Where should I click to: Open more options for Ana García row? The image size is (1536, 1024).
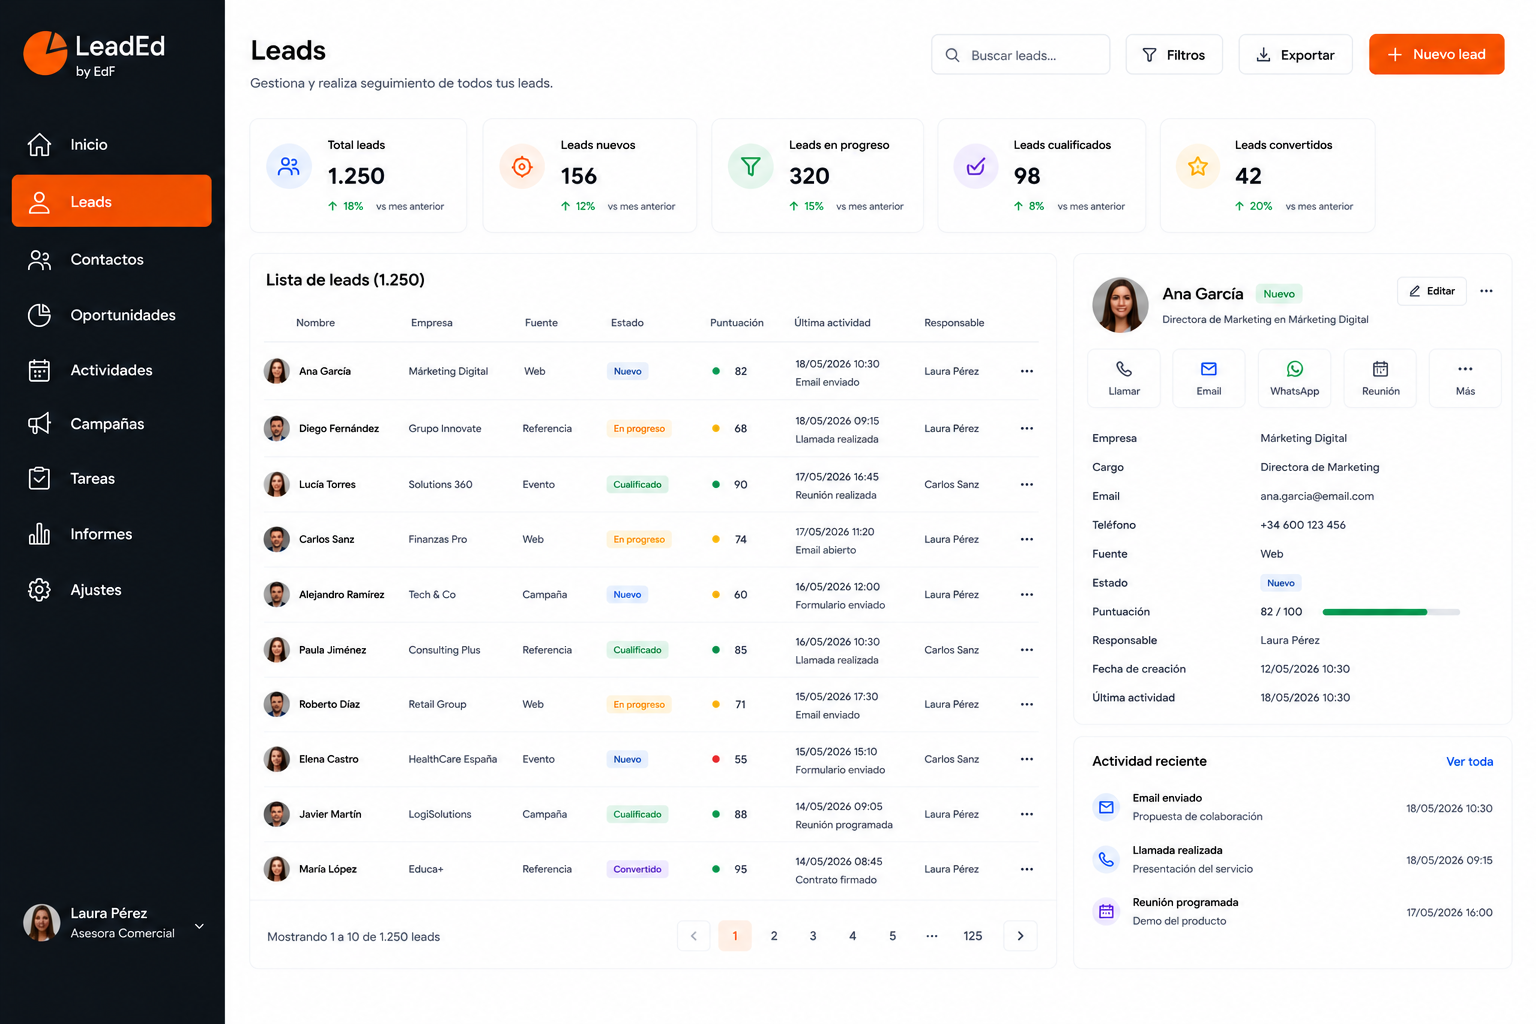tap(1027, 371)
